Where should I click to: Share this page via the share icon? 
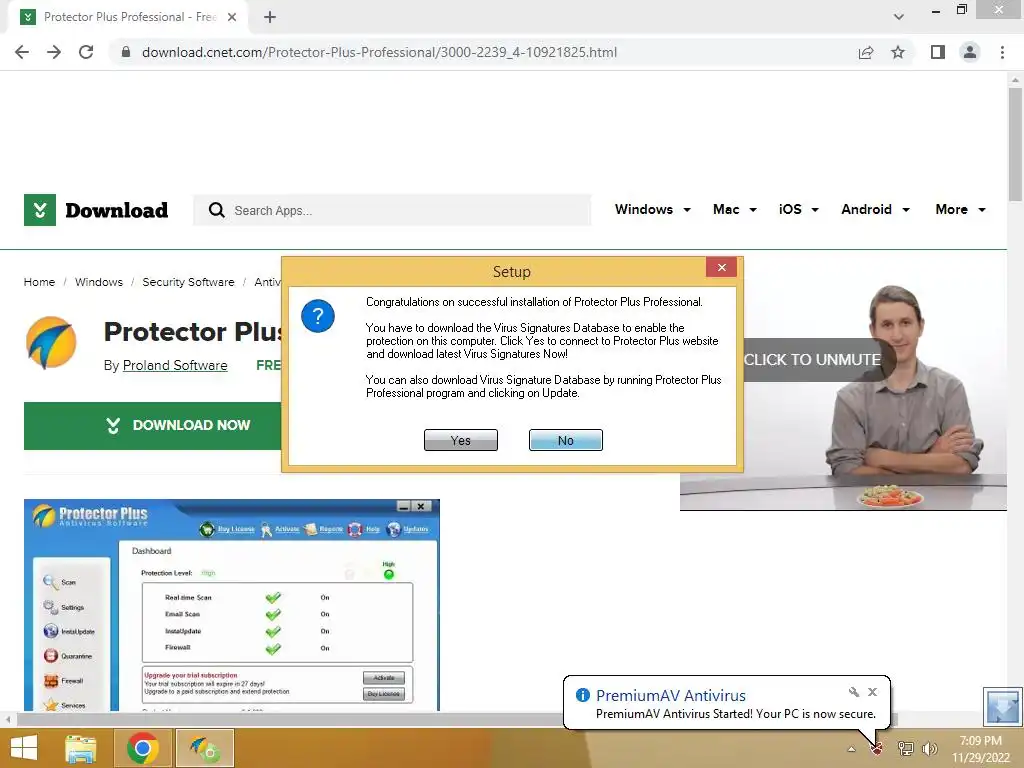point(866,52)
